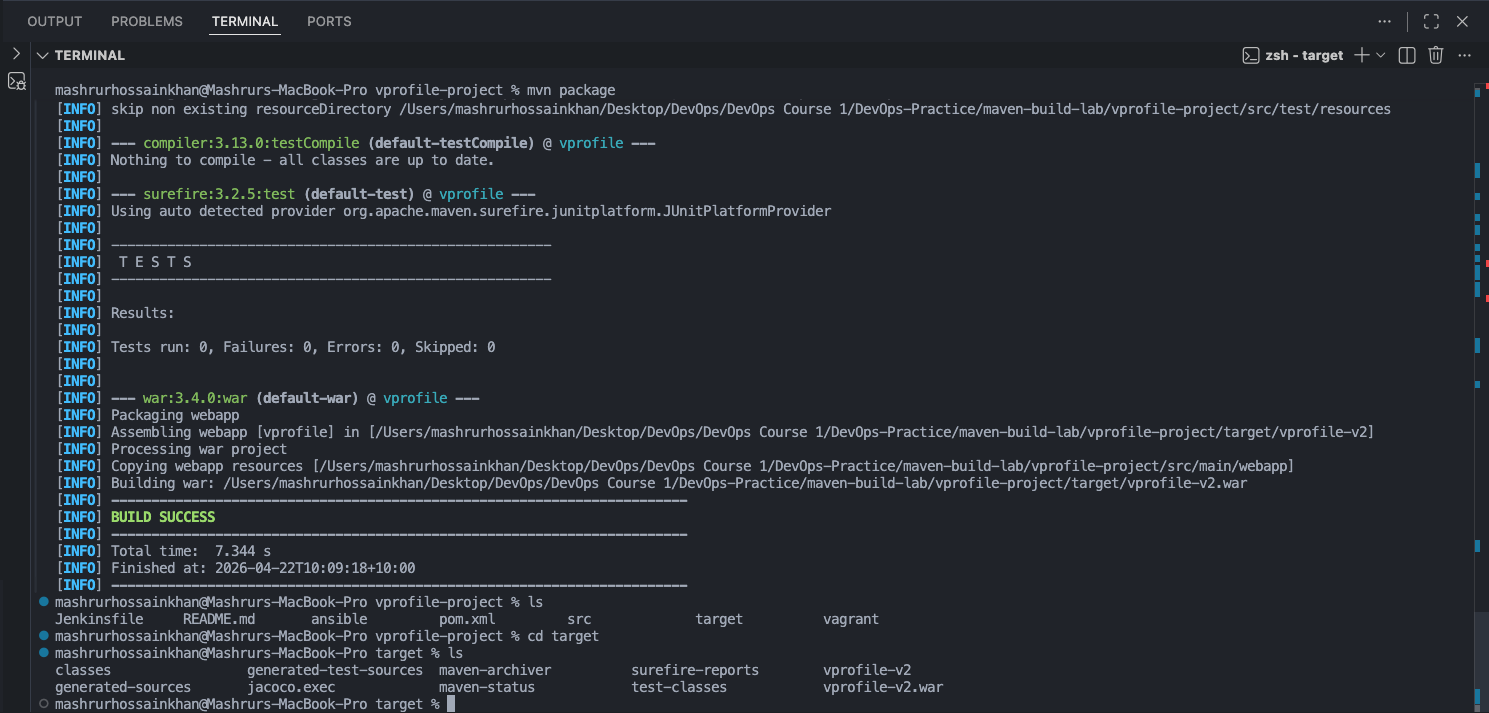The height and width of the screenshot is (713, 1489).
Task: Click the TERMINAL section header title
Action: [x=90, y=55]
